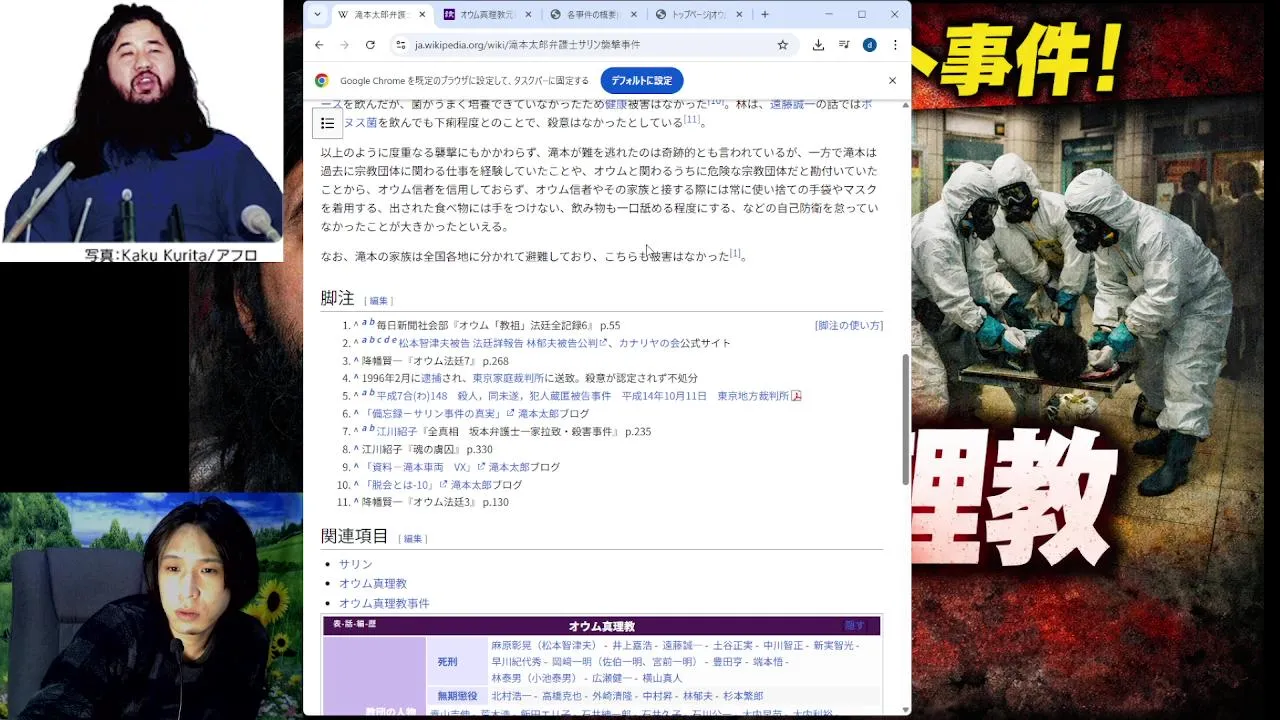The height and width of the screenshot is (720, 1280).
Task: Open the 林郁夫 navbox link
Action: [x=699, y=696]
